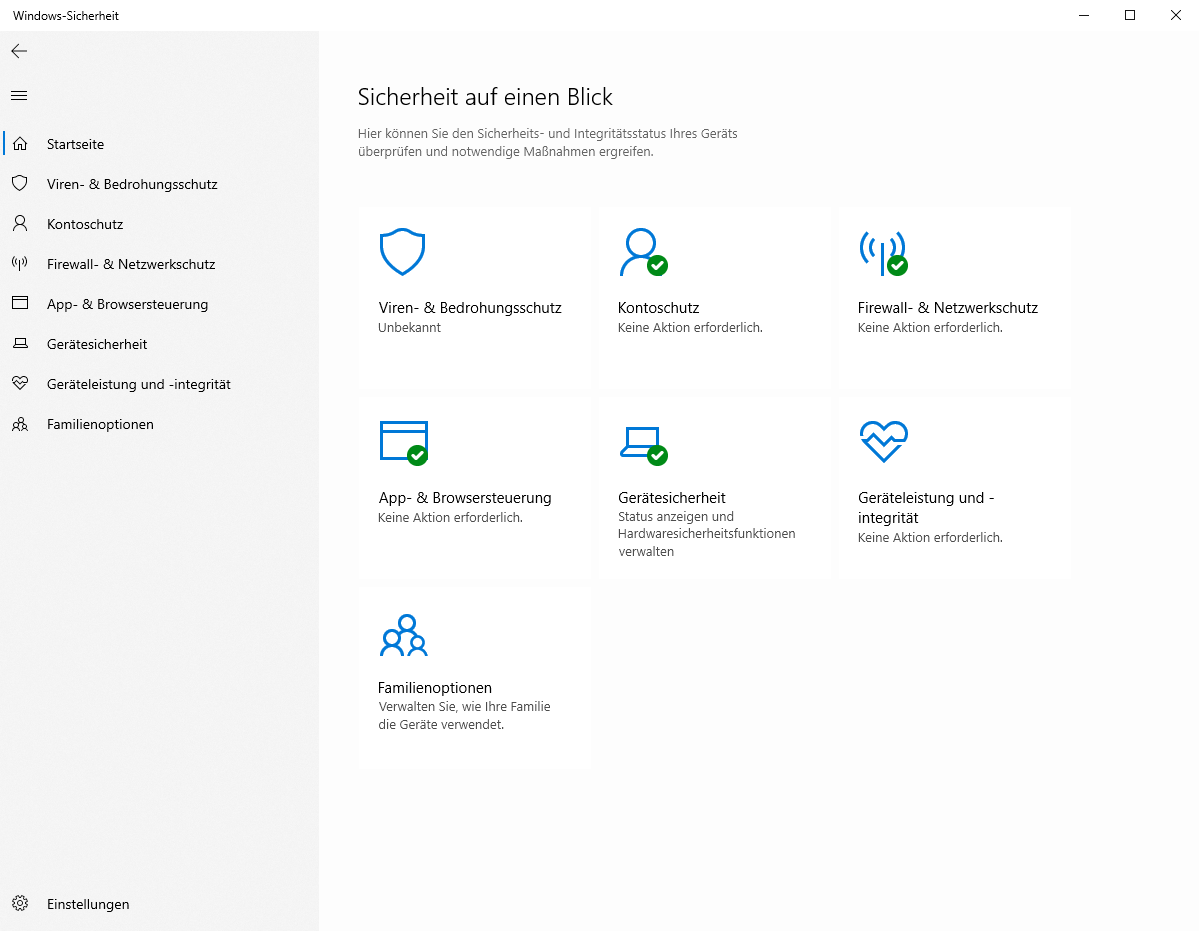The height and width of the screenshot is (931, 1199).
Task: Click the gear icon beside Einstellungen
Action: tap(20, 903)
